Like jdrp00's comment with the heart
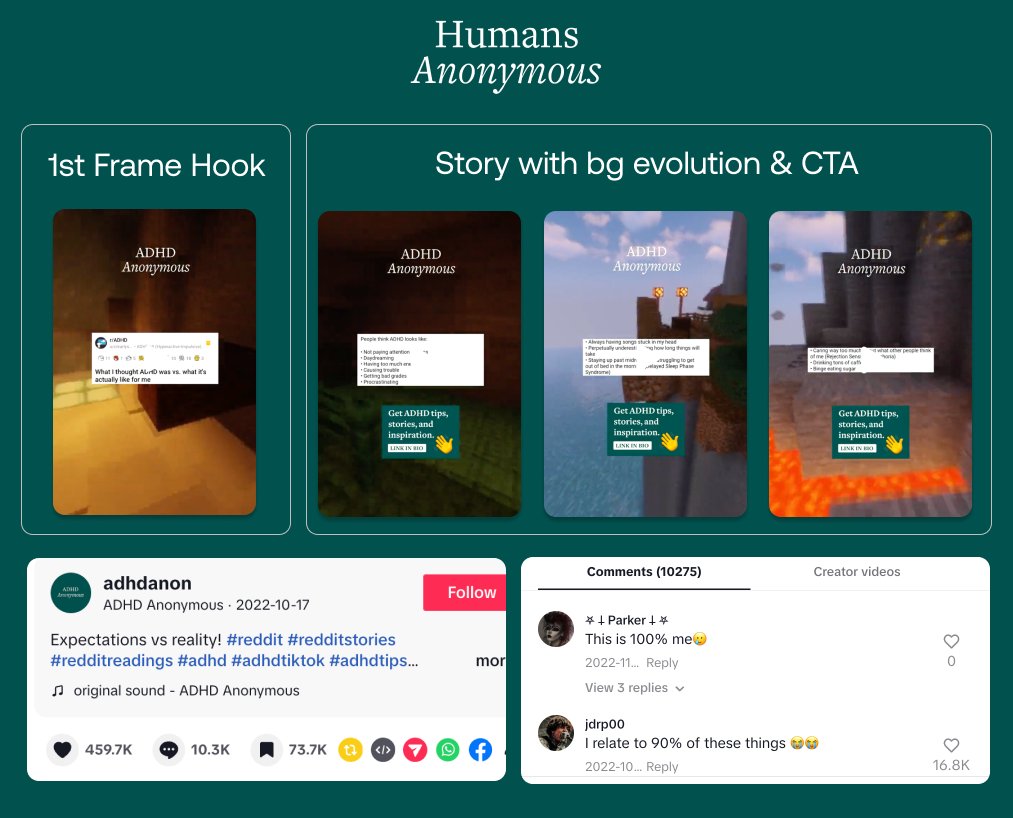The height and width of the screenshot is (818, 1013). pos(951,745)
